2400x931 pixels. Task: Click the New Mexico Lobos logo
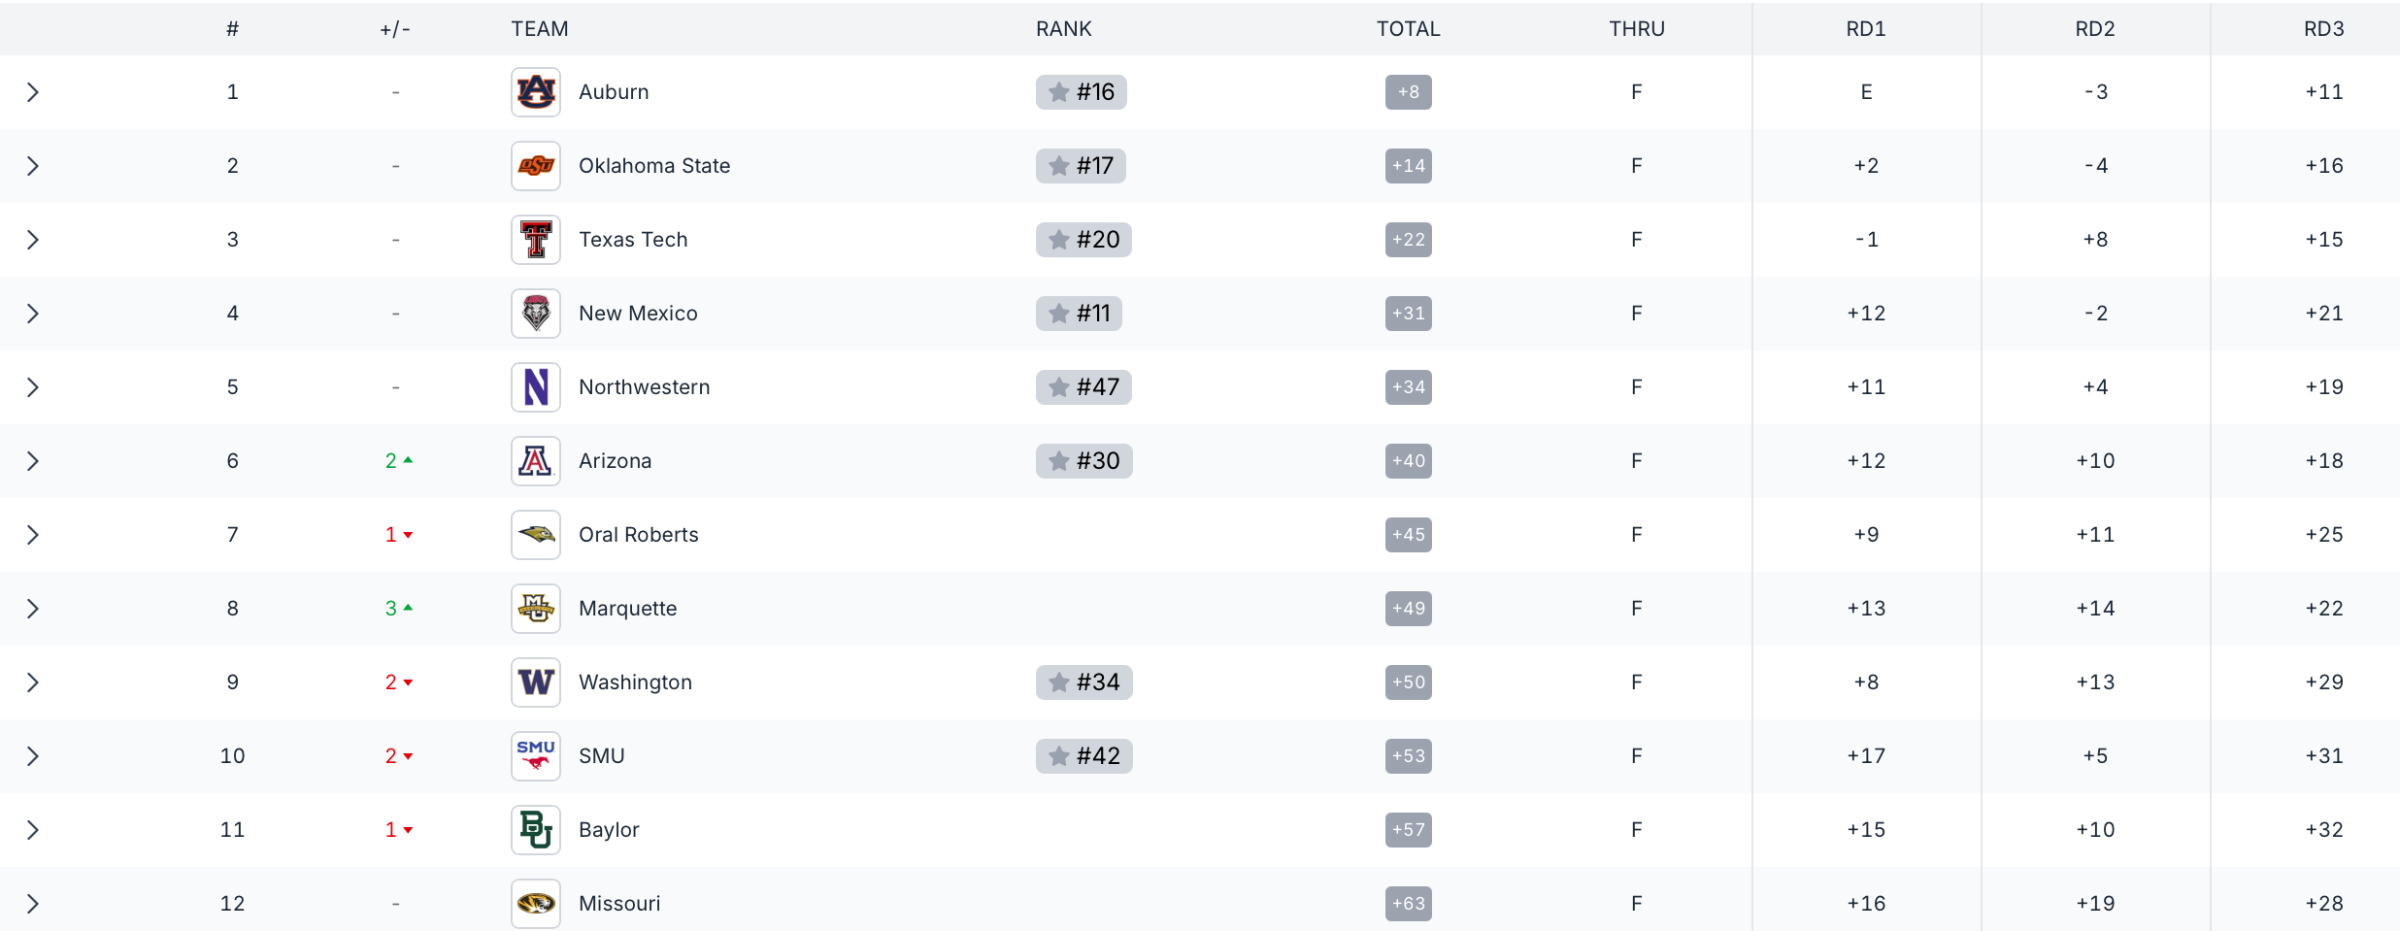point(535,314)
